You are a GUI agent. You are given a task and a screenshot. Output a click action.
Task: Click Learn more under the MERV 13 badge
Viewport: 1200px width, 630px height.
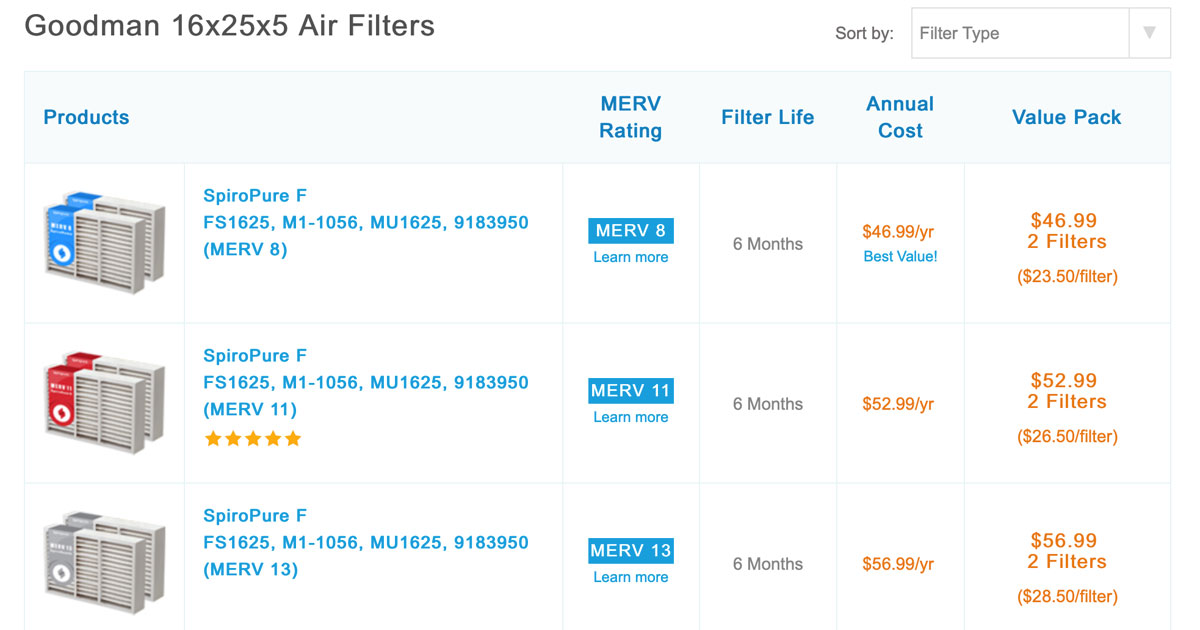pos(630,577)
